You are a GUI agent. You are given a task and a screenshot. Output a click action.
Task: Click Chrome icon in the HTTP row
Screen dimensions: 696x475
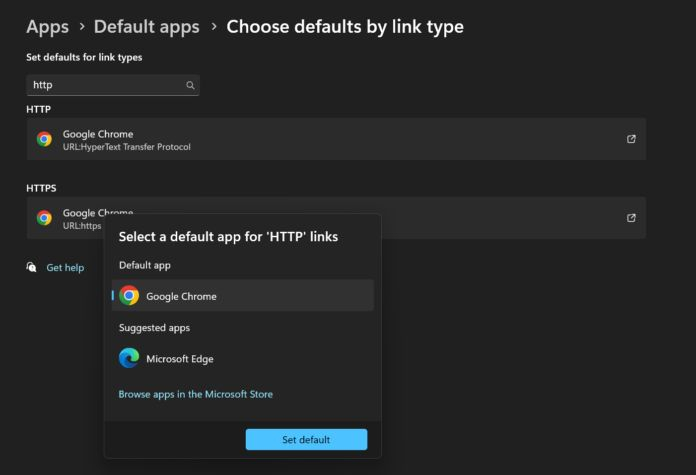click(x=44, y=139)
